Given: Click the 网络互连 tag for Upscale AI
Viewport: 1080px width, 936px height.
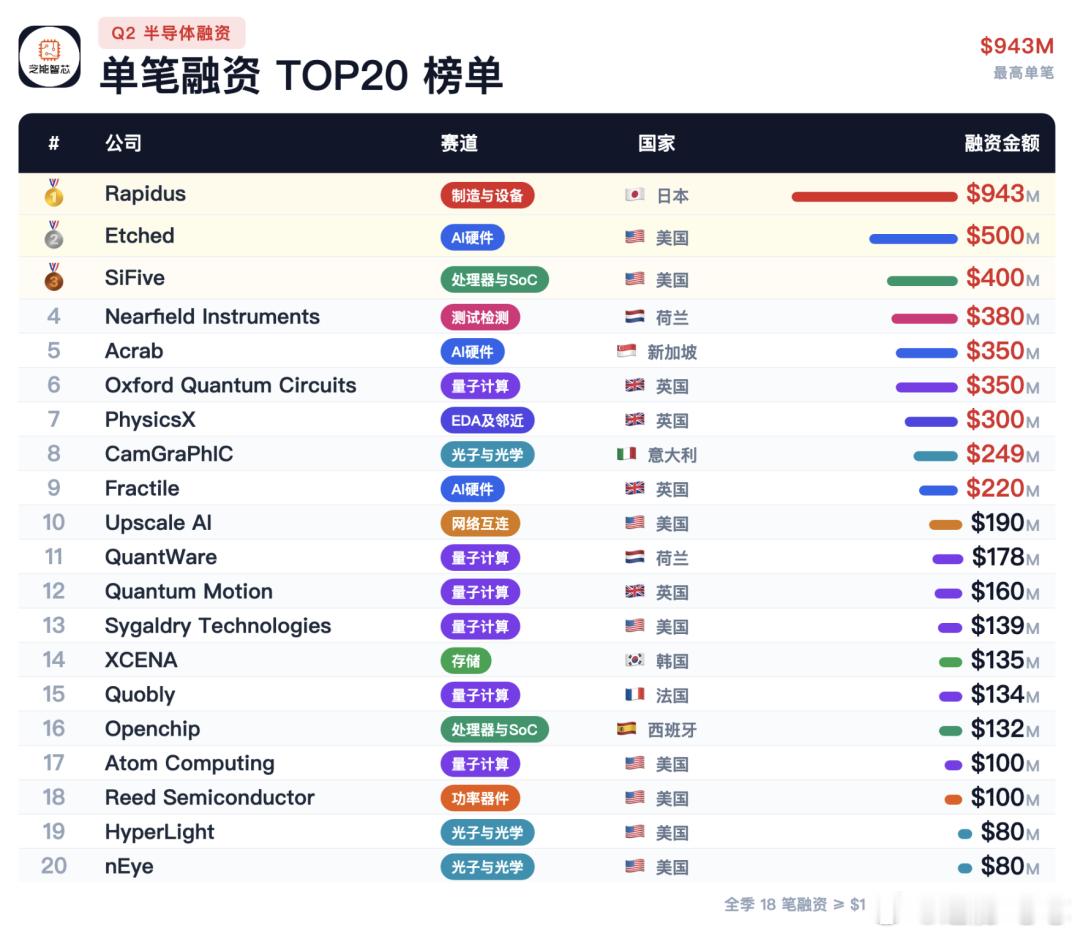Looking at the screenshot, I should [479, 523].
